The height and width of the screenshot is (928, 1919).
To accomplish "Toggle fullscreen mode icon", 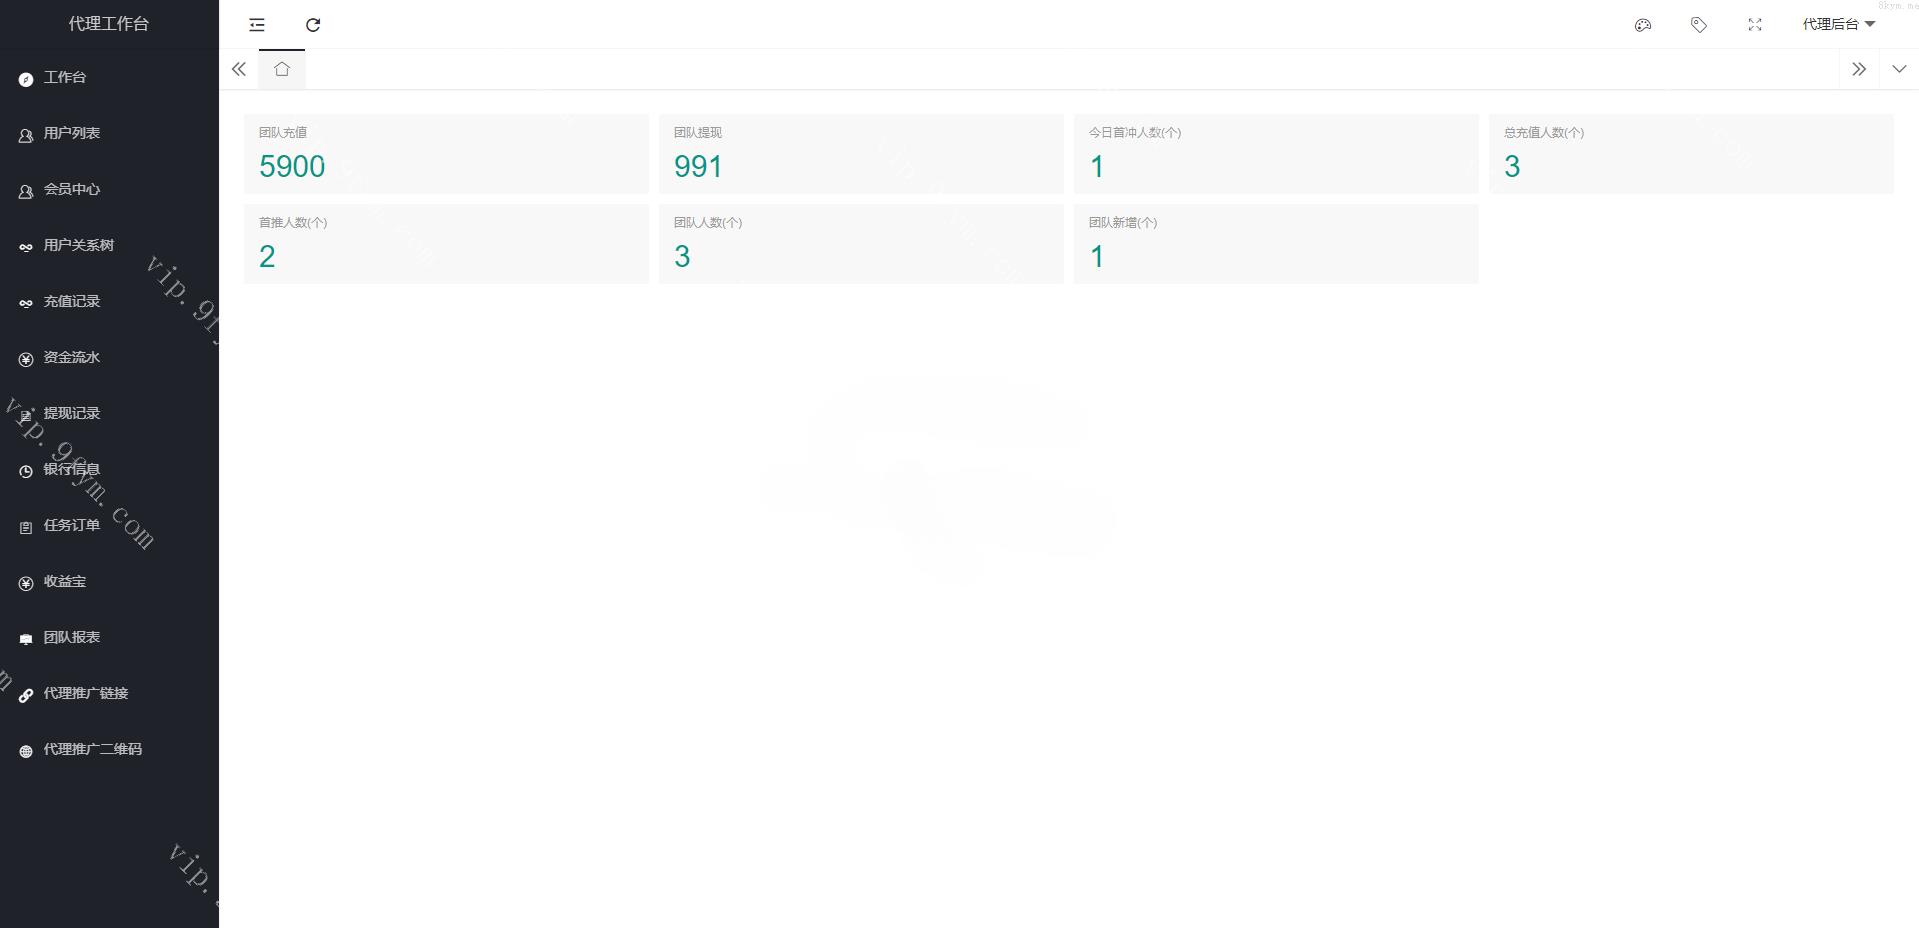I will coord(1754,25).
